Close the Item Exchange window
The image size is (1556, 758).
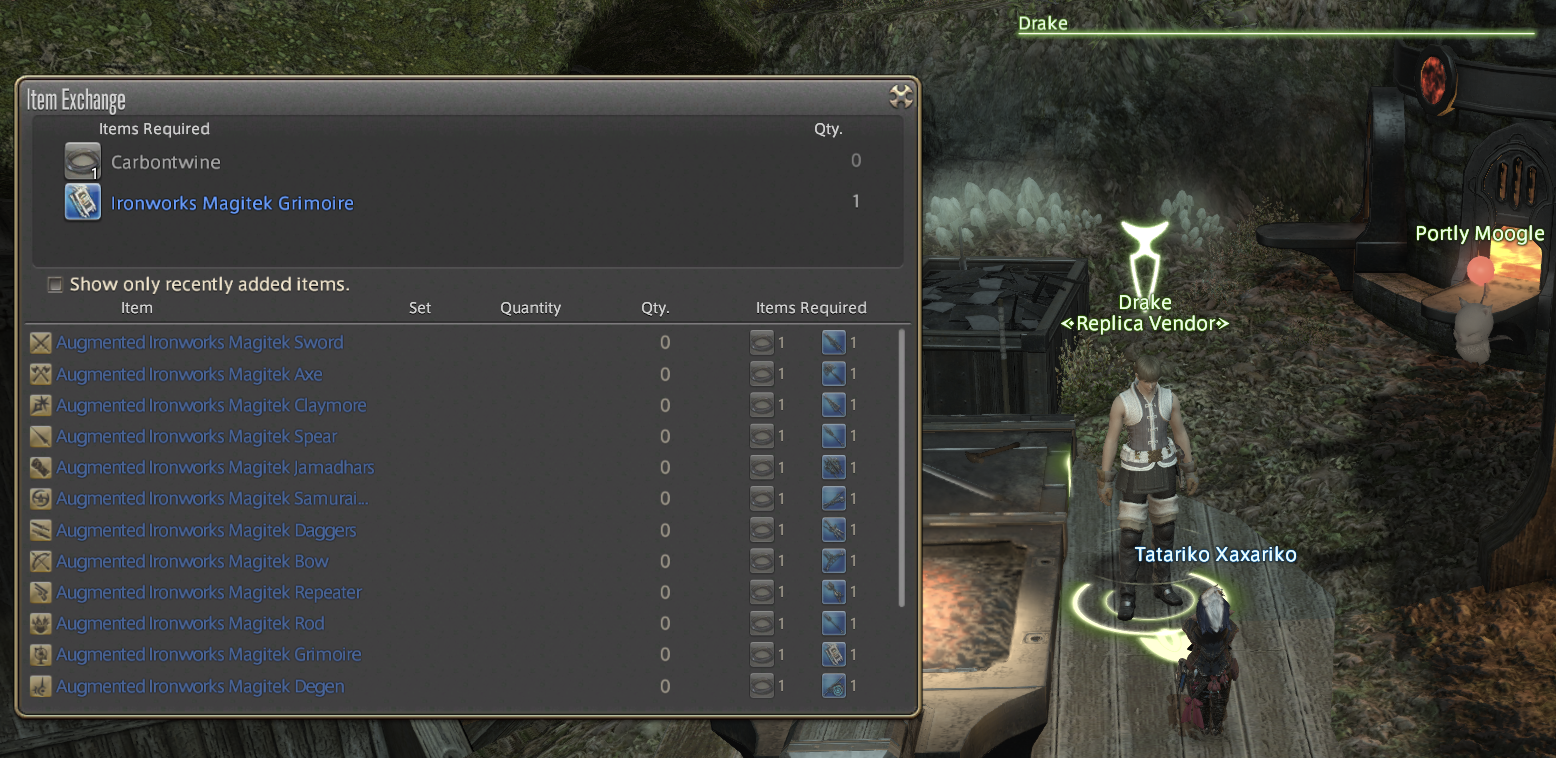(x=900, y=96)
